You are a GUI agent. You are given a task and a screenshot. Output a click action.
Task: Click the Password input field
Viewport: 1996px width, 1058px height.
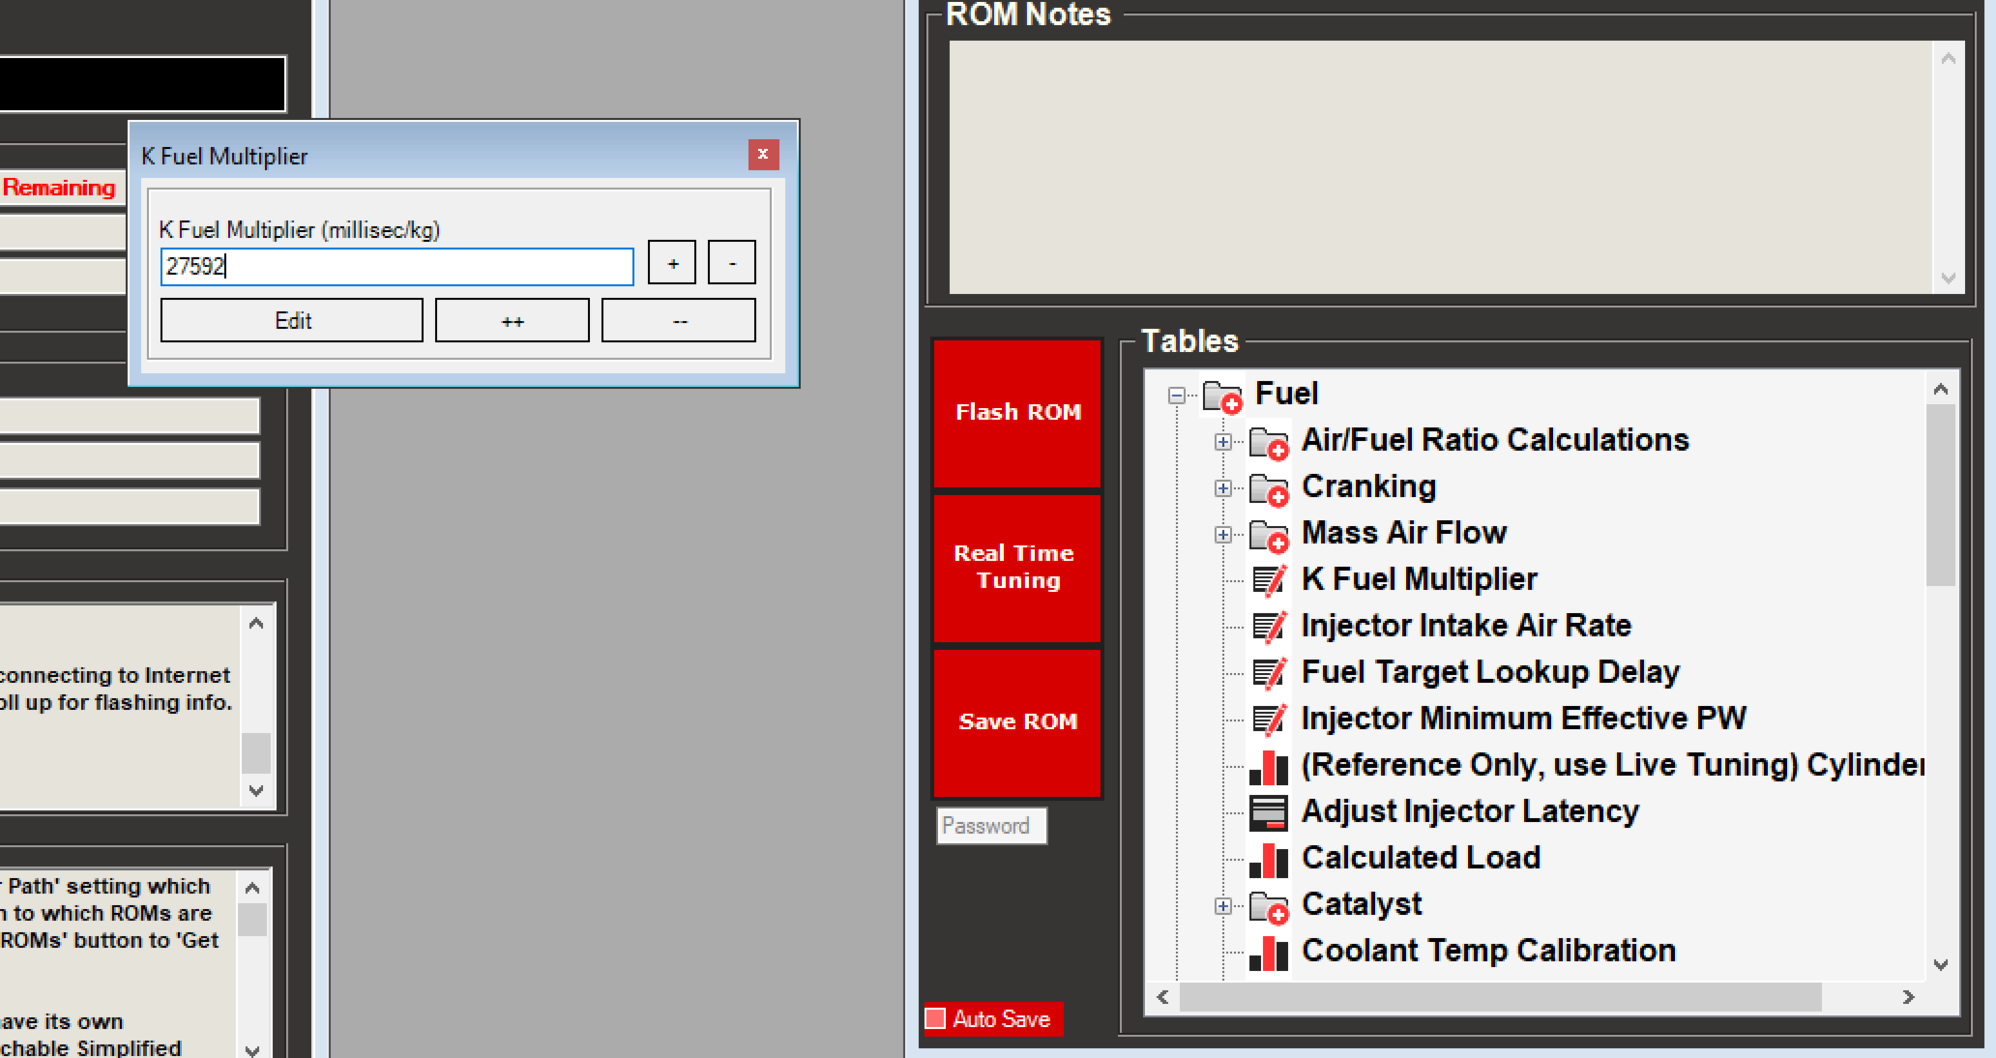click(990, 826)
